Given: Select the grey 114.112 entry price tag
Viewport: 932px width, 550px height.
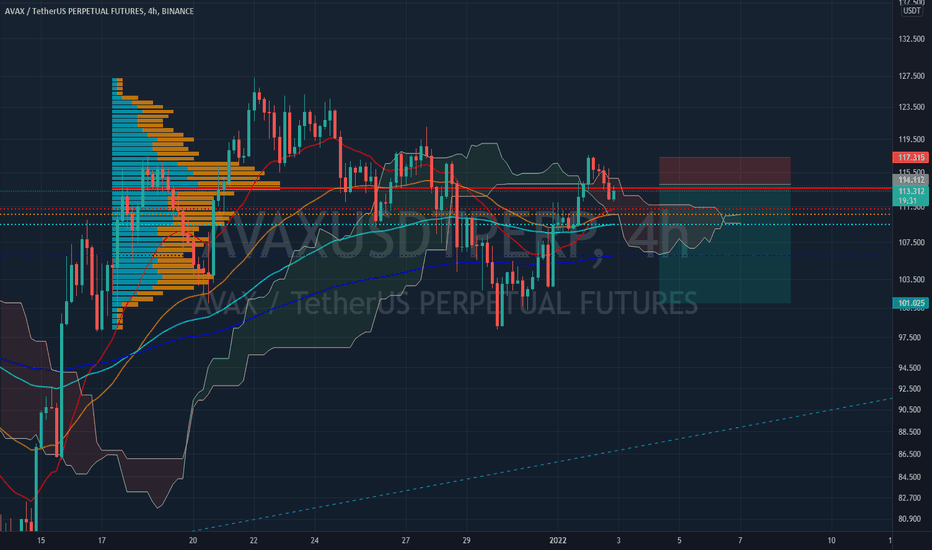Looking at the screenshot, I should point(911,180).
